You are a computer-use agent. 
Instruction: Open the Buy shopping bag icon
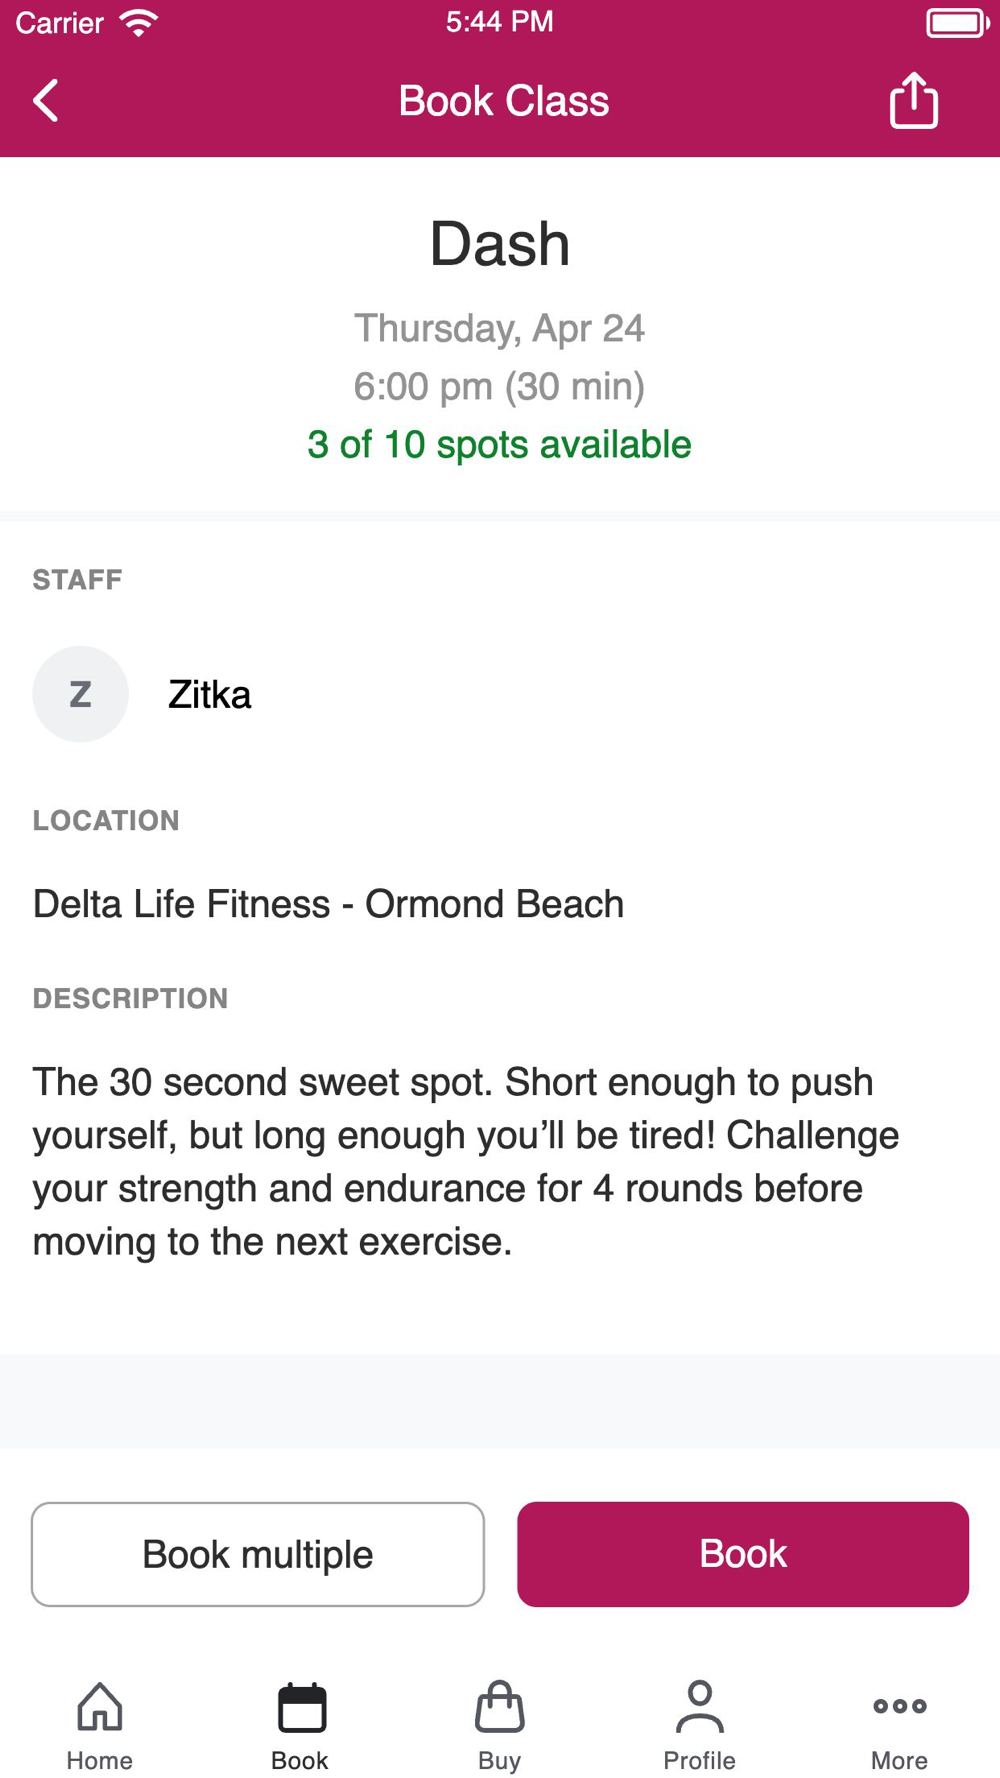(500, 1706)
